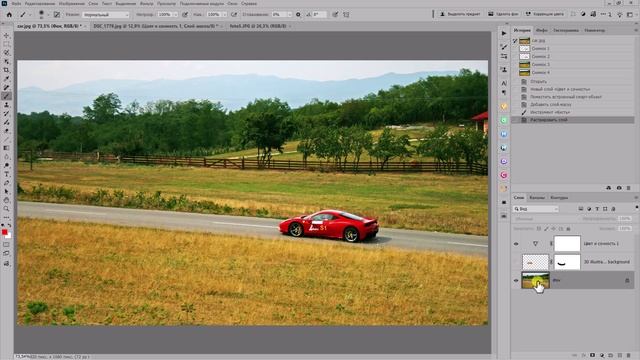Click the Выделить предмет button

(x=460, y=14)
